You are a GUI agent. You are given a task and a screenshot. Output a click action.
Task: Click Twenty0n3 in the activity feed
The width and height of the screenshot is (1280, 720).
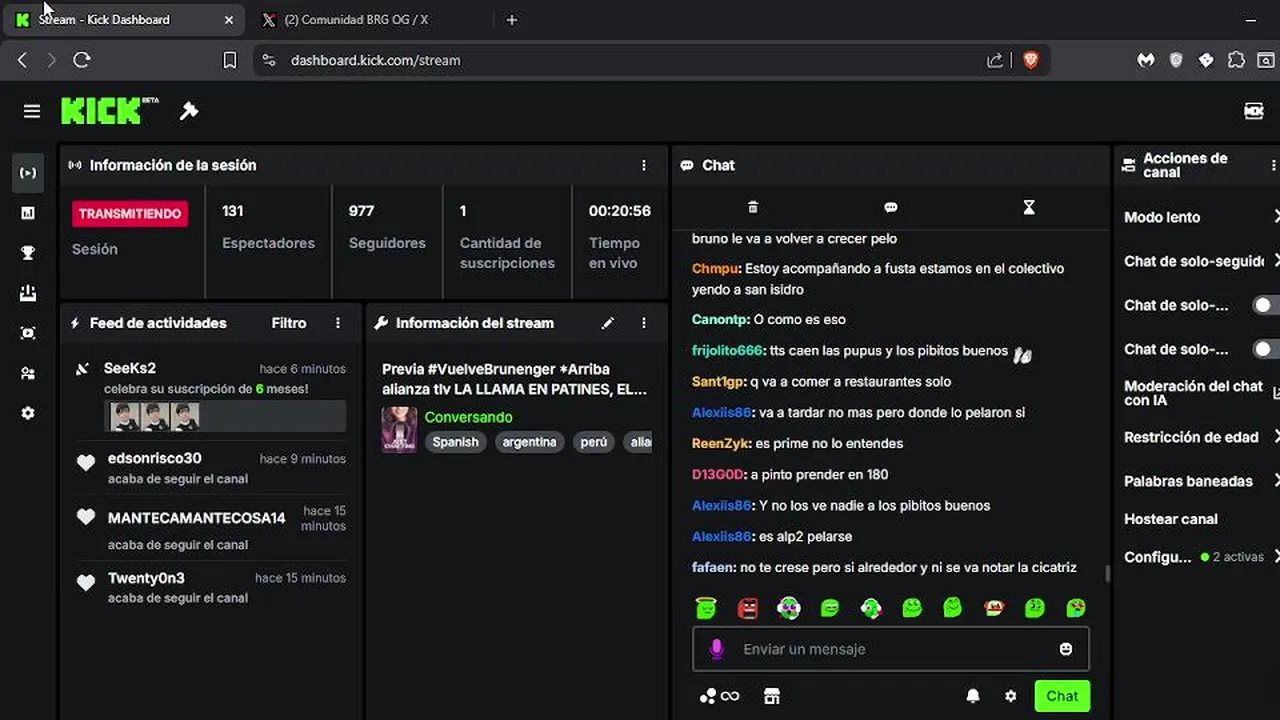[x=146, y=578]
